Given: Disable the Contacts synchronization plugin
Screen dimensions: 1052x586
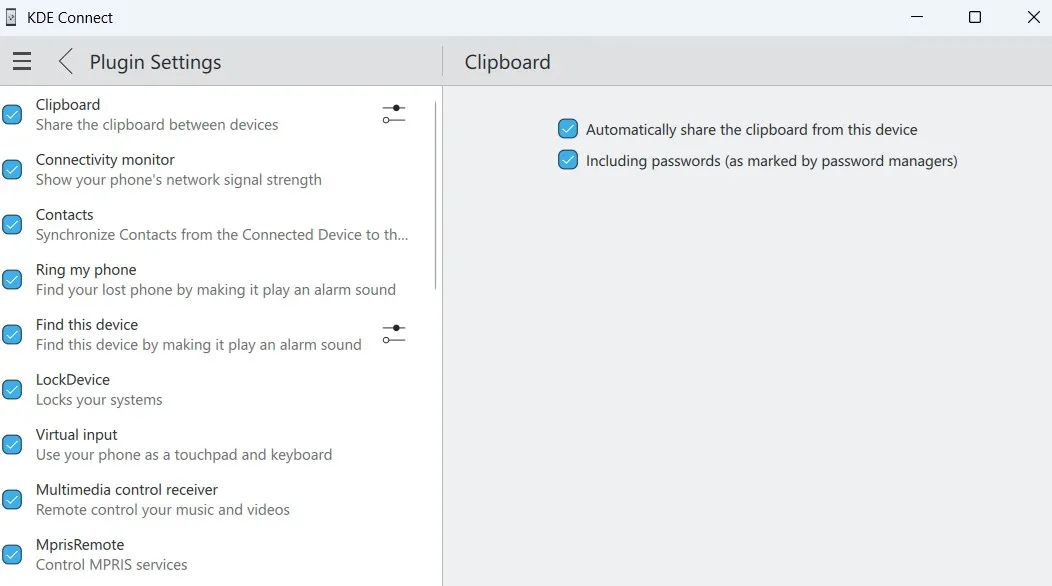Looking at the screenshot, I should [x=13, y=224].
